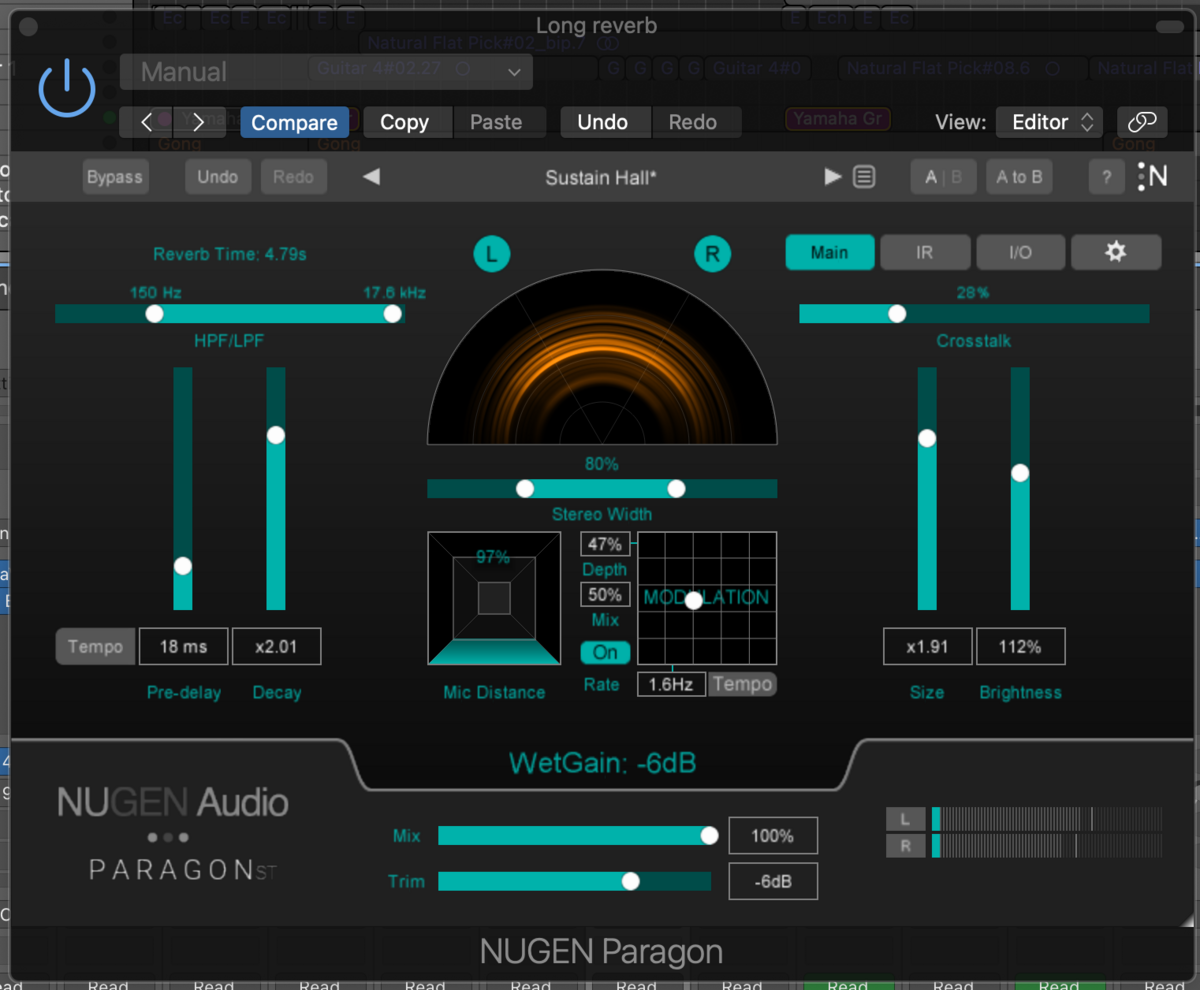1200x990 pixels.
Task: Click the A to B button
Action: (x=1019, y=177)
